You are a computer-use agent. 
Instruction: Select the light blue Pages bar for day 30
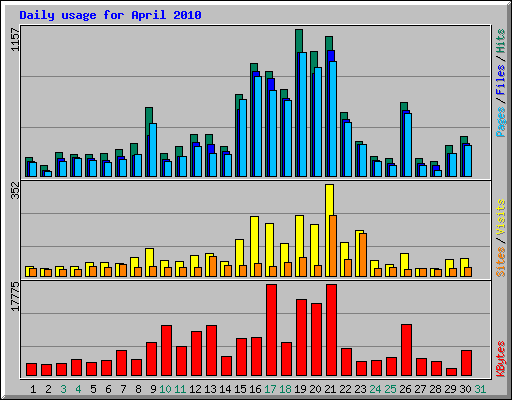468,161
